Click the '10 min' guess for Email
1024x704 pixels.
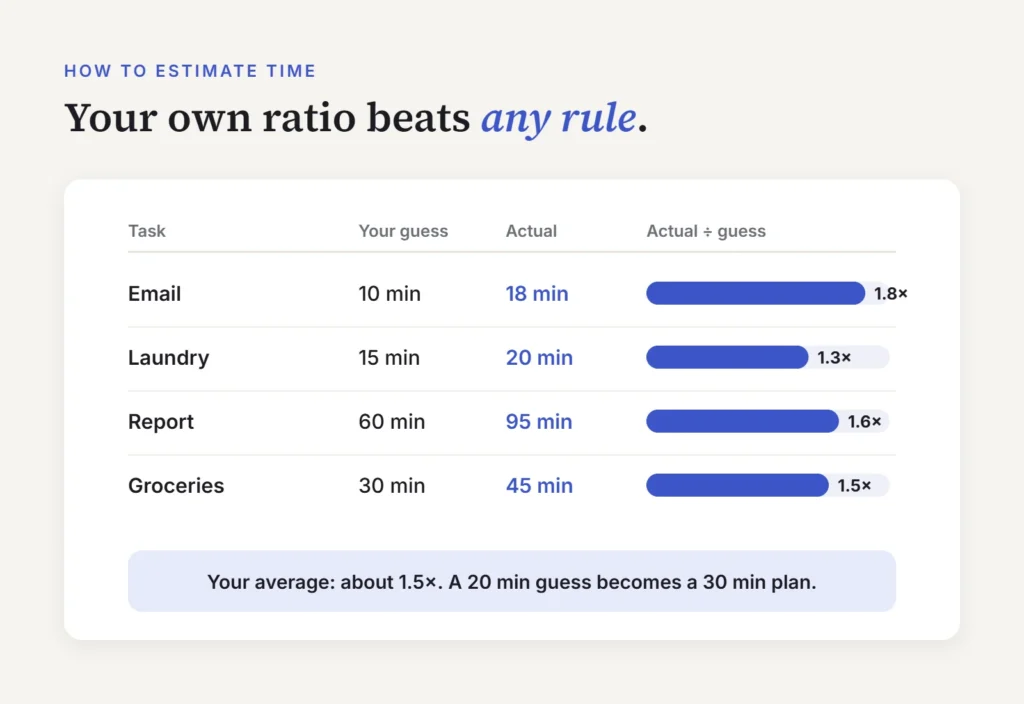[x=389, y=294]
